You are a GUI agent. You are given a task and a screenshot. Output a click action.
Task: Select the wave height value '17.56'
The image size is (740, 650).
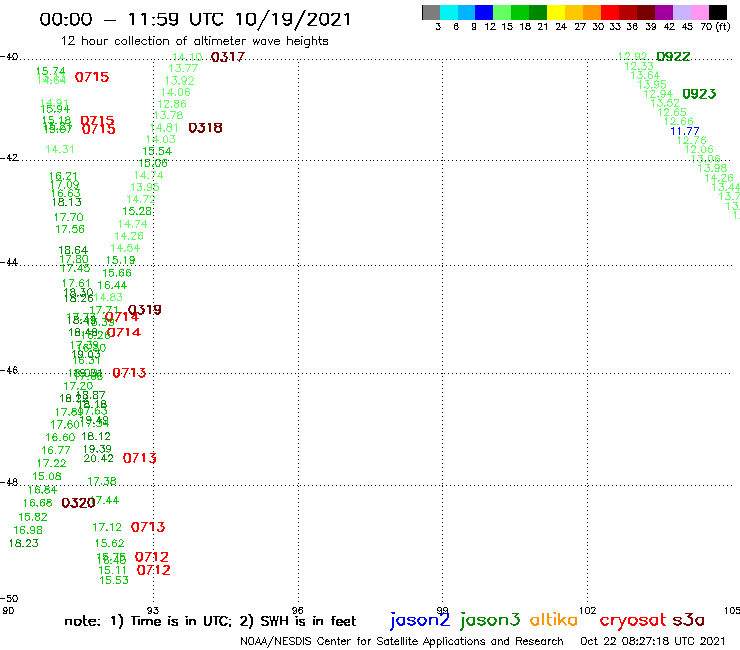70,229
